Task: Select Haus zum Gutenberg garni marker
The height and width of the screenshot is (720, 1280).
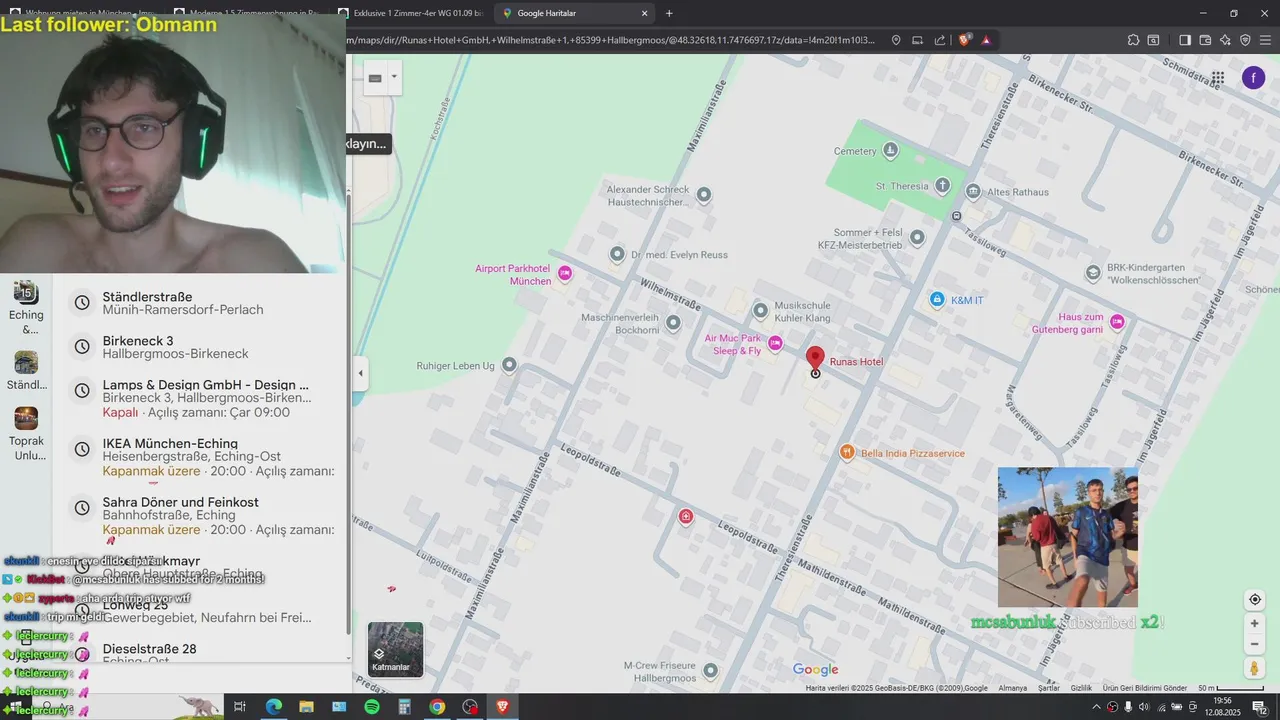Action: click(x=1117, y=322)
